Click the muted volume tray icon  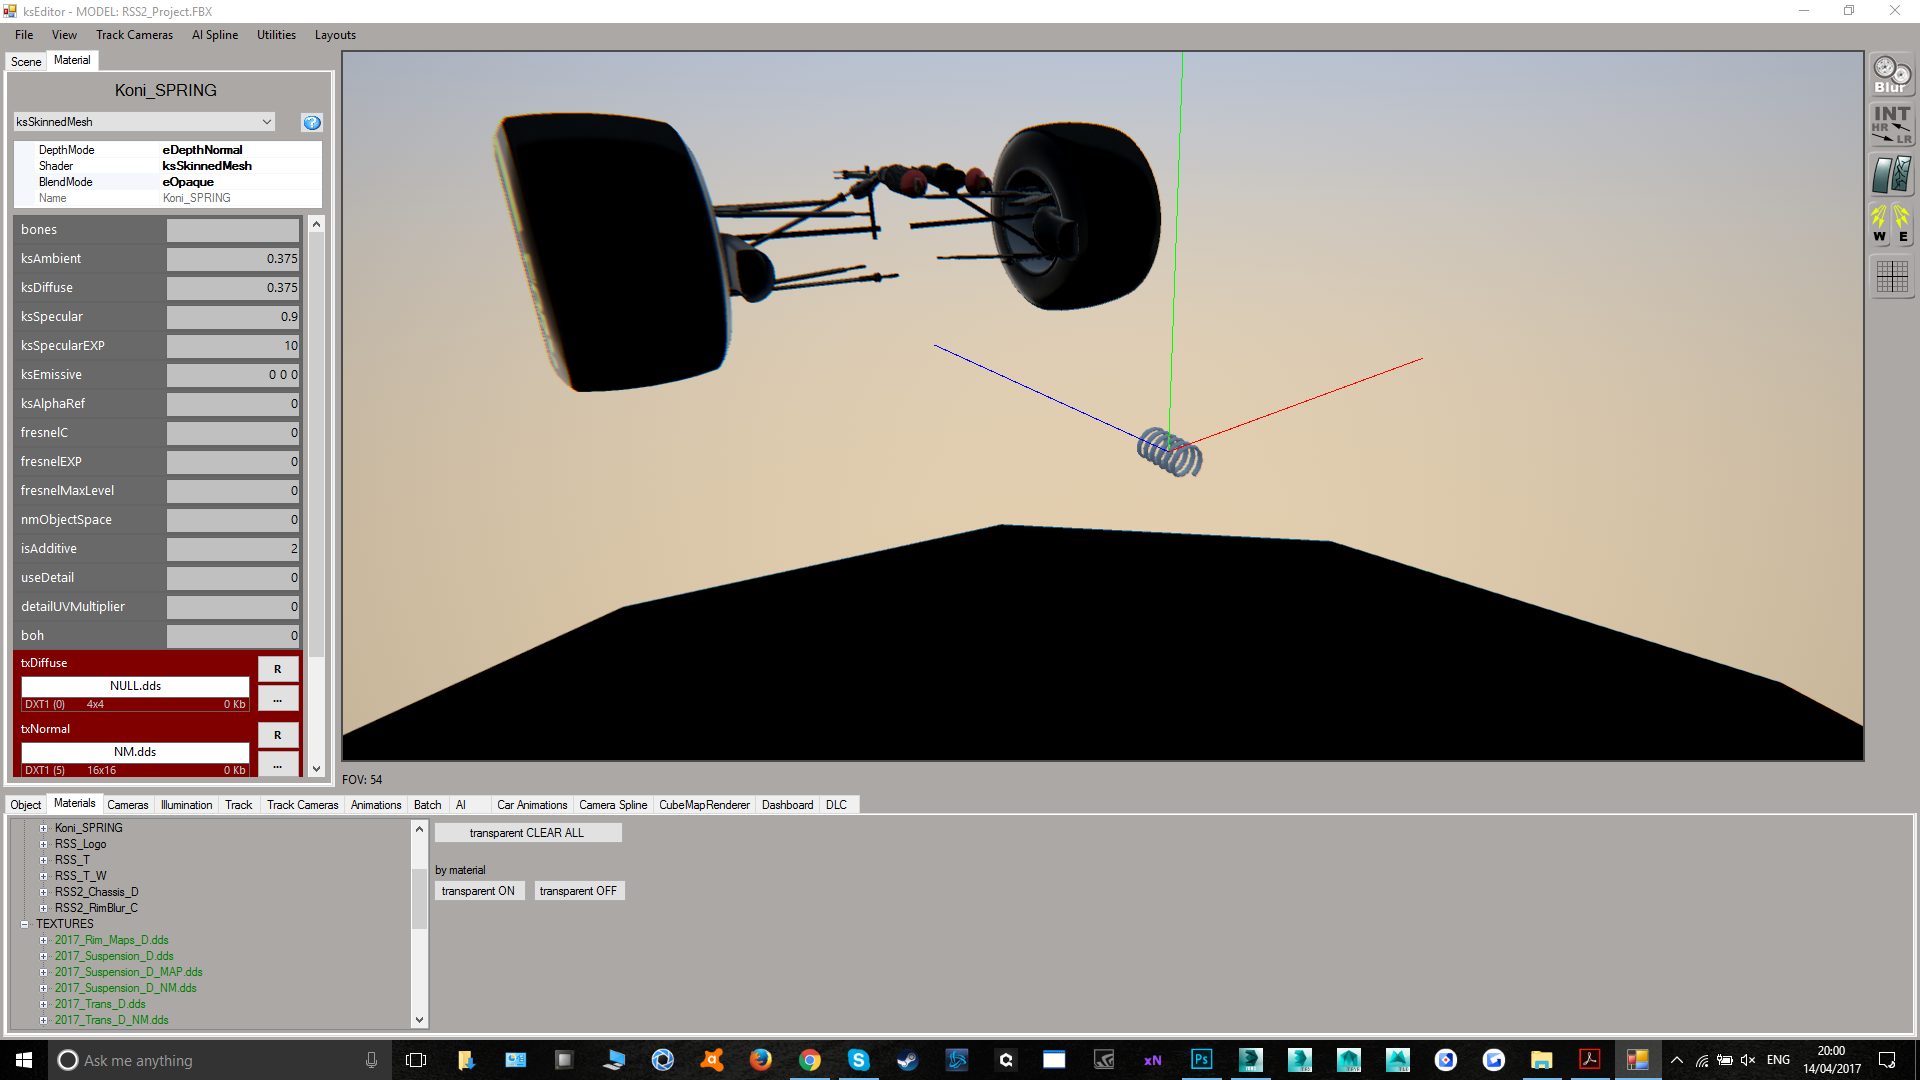click(1748, 1060)
